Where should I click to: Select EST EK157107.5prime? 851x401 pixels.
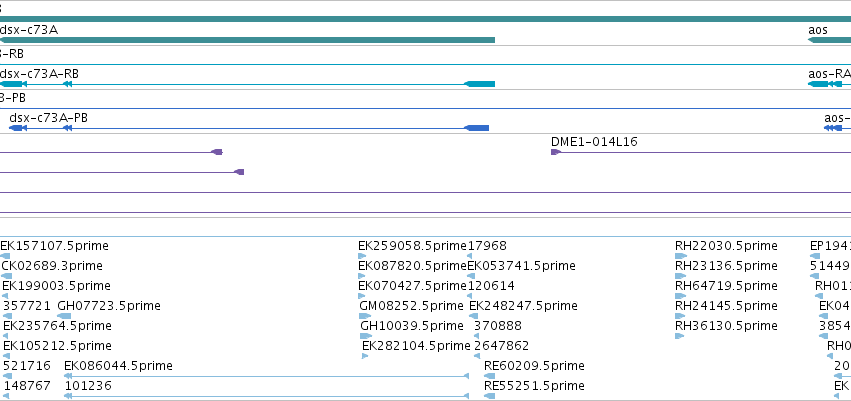[x=54, y=246]
